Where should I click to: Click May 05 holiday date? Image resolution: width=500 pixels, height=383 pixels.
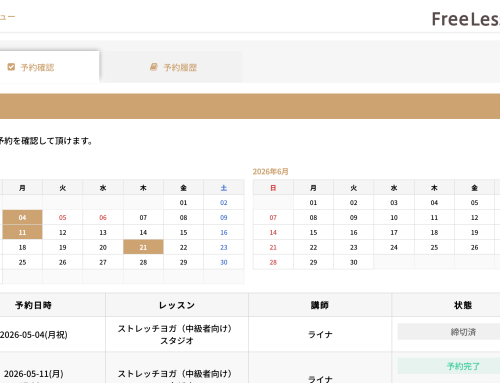pyautogui.click(x=63, y=218)
